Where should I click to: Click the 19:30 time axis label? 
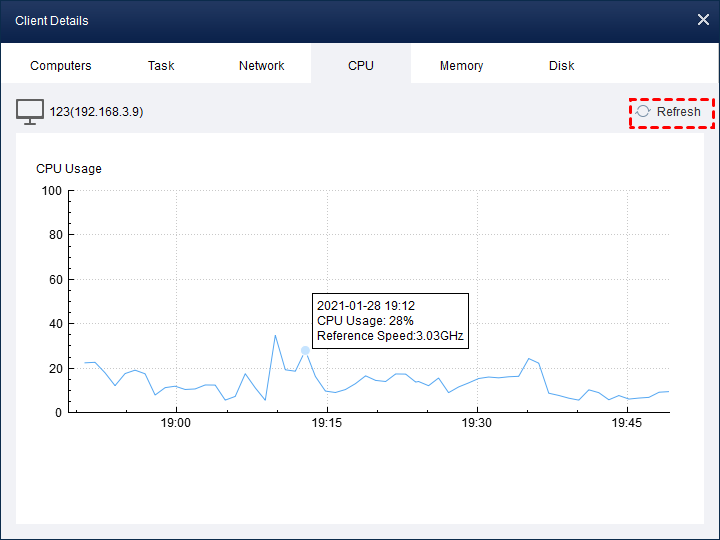[476, 423]
